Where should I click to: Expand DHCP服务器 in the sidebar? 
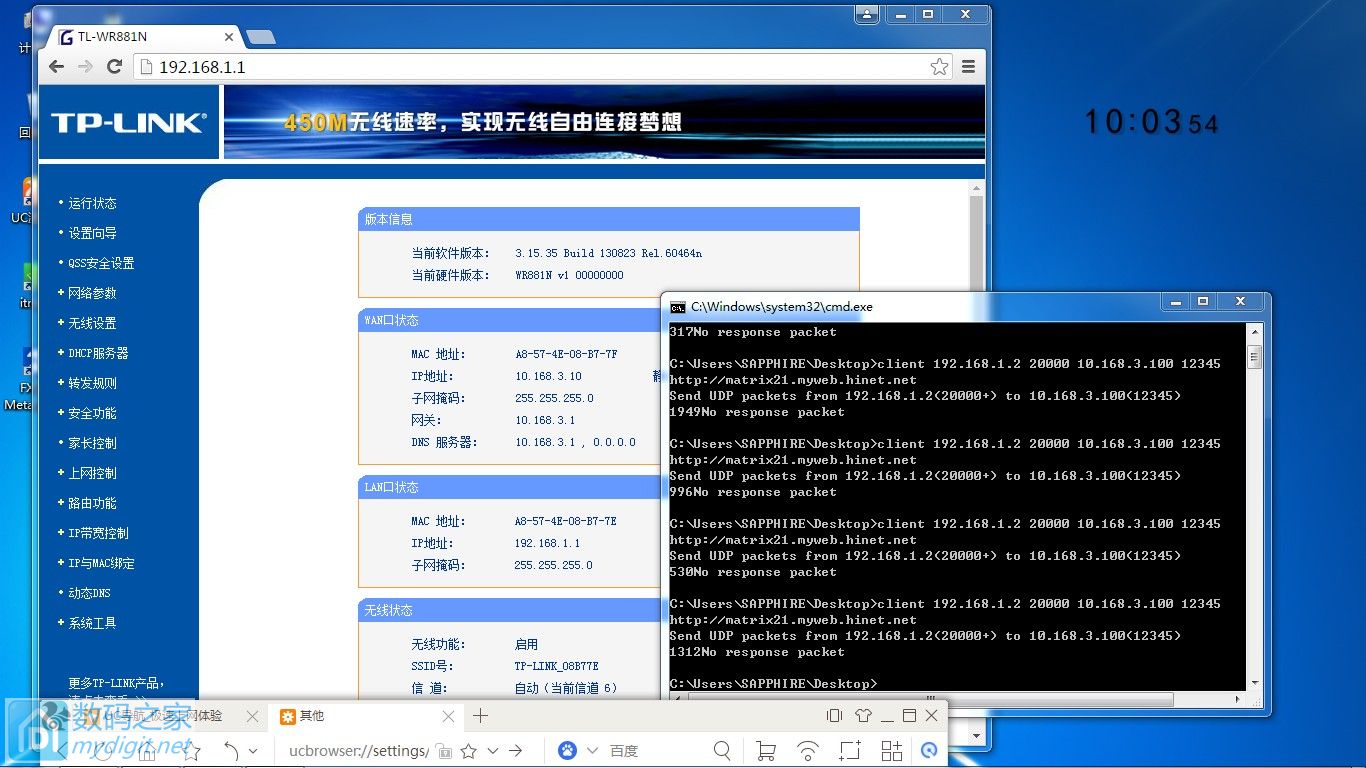(x=98, y=353)
